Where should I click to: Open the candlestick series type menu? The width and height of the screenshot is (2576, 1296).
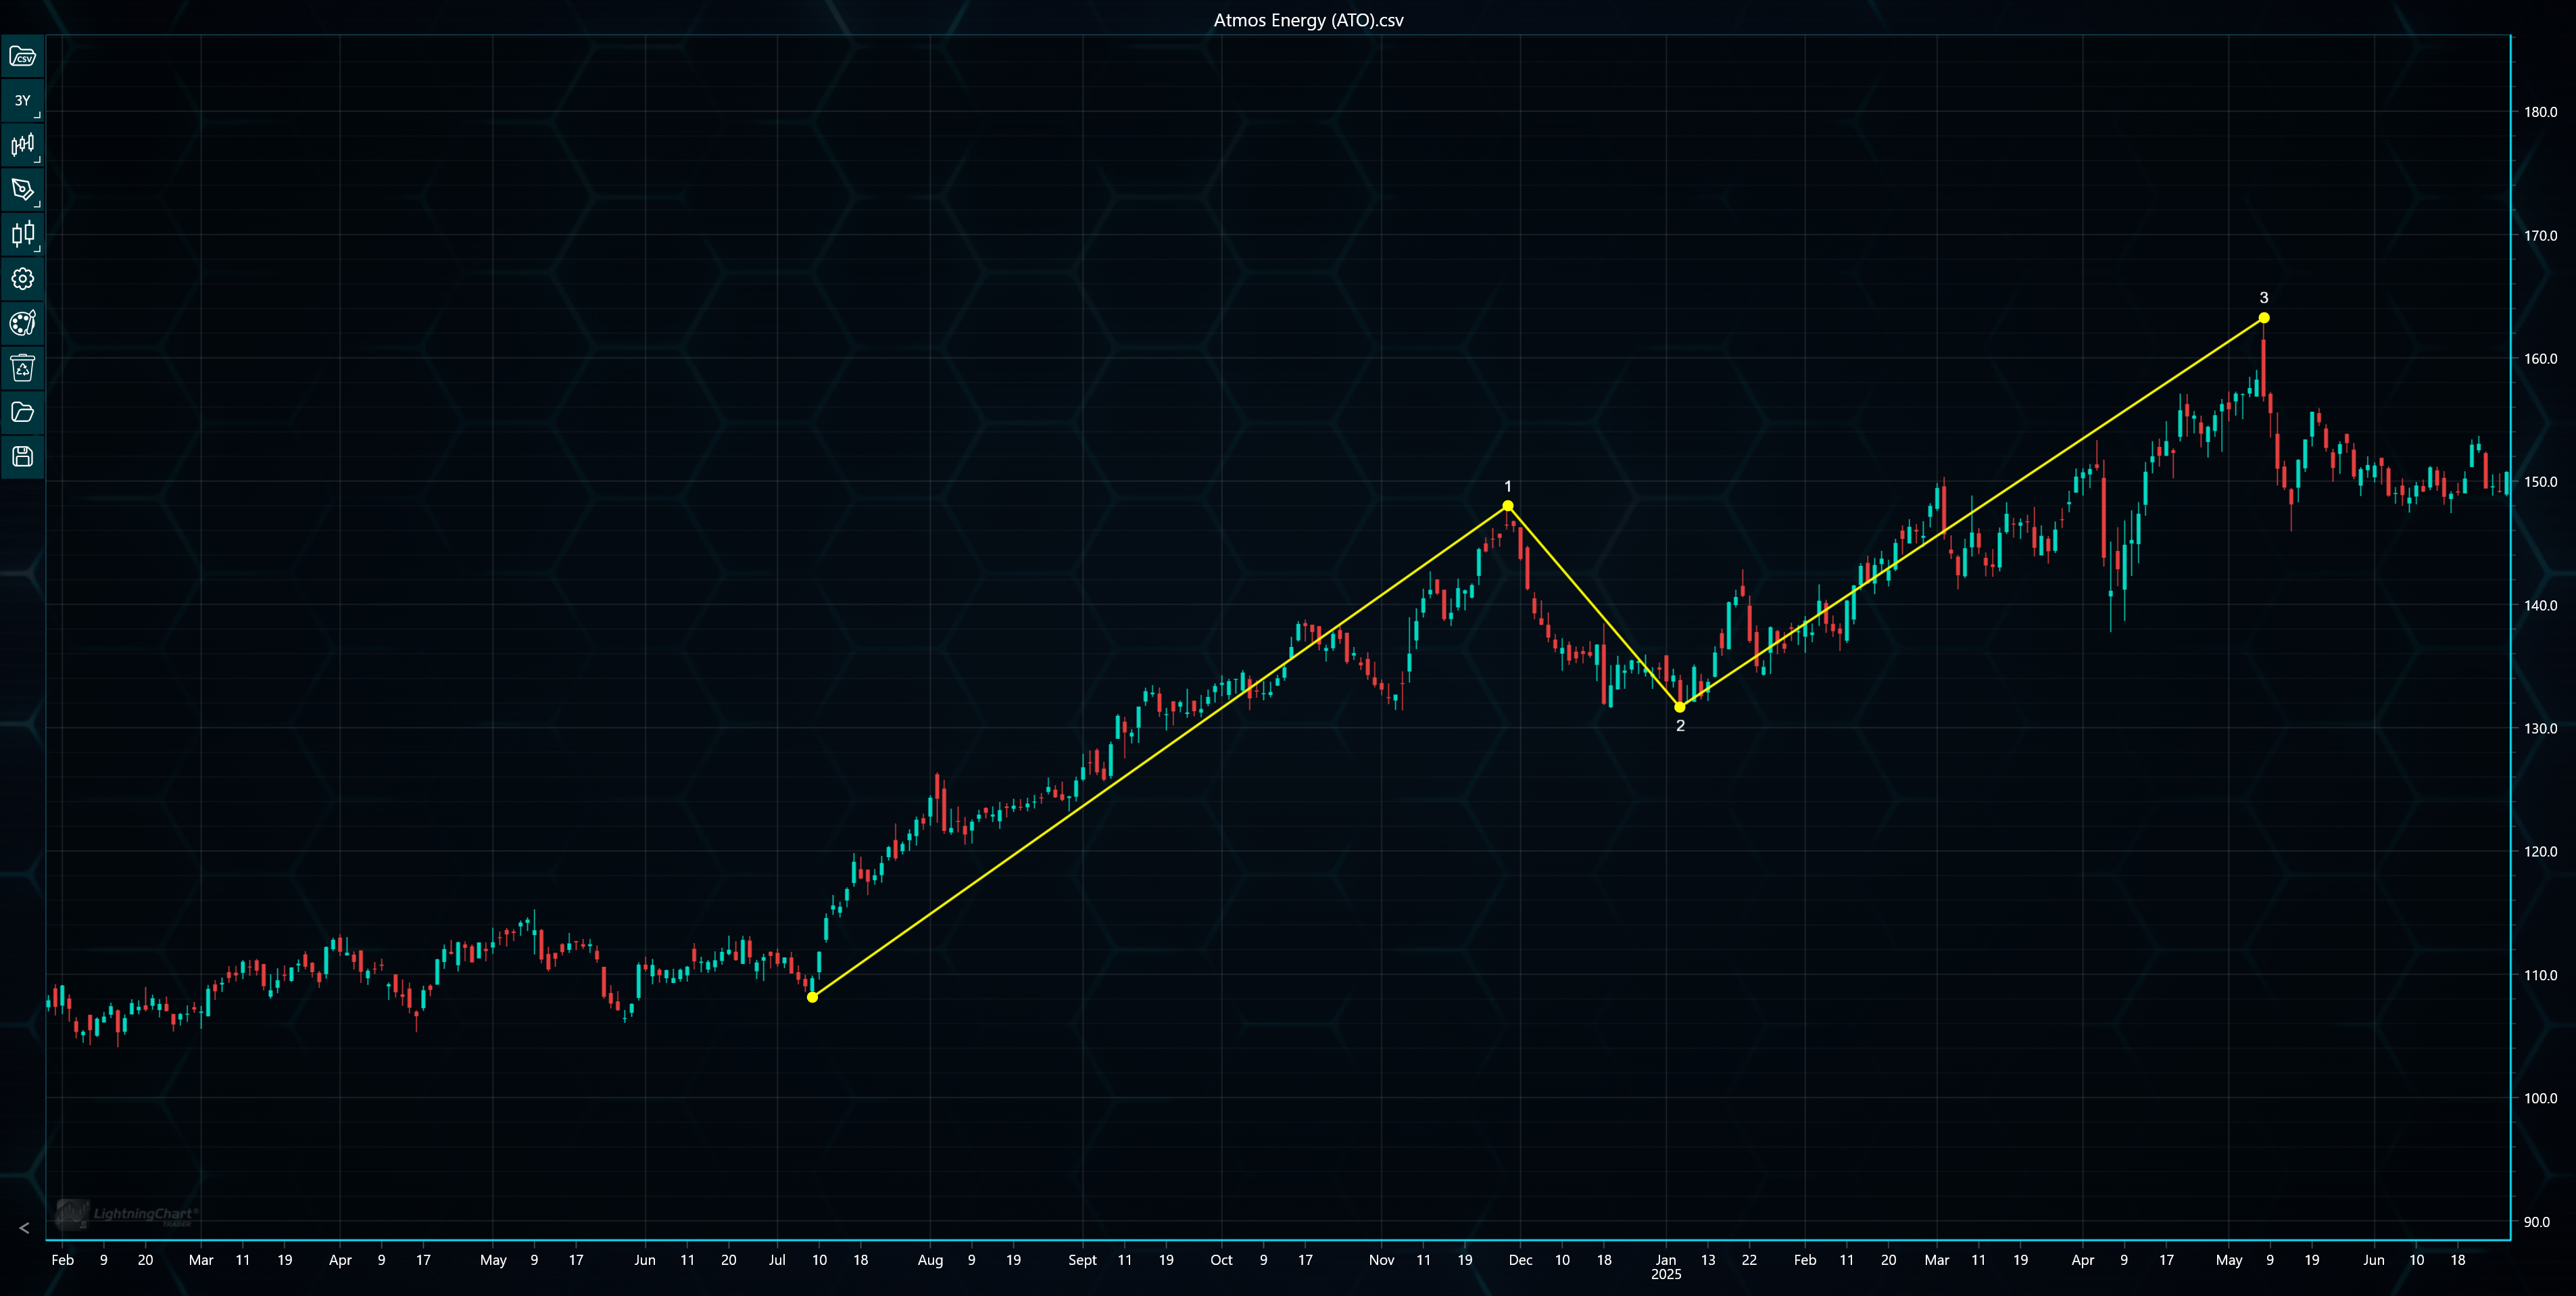click(22, 145)
